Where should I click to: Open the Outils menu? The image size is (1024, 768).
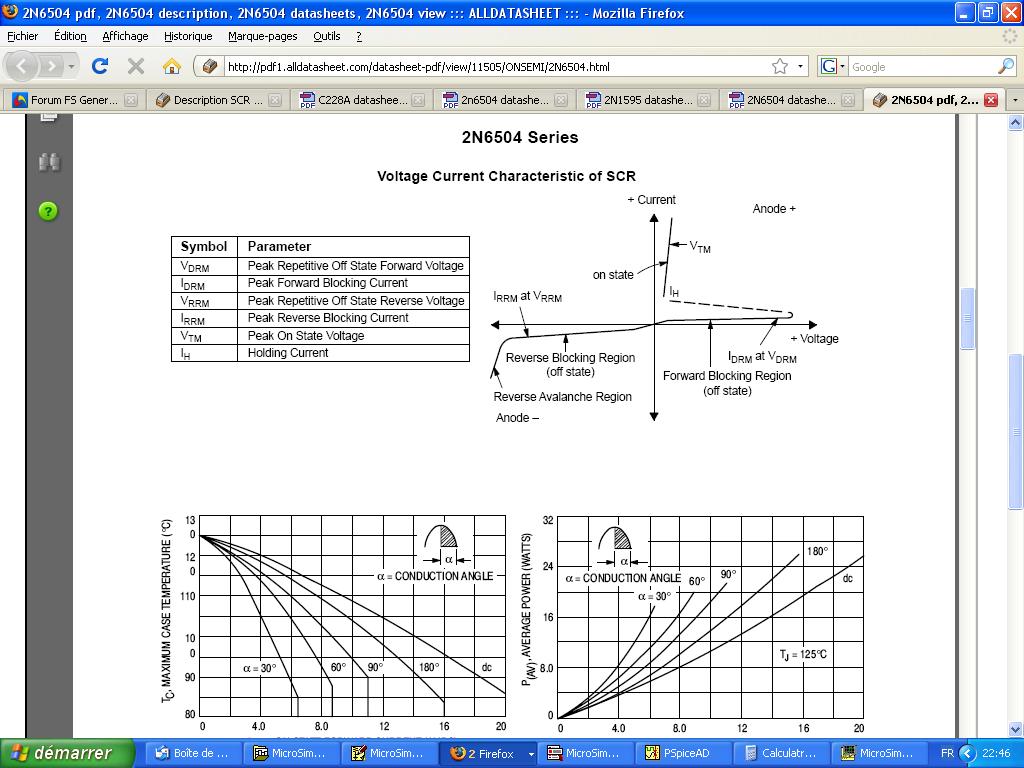pyautogui.click(x=327, y=37)
